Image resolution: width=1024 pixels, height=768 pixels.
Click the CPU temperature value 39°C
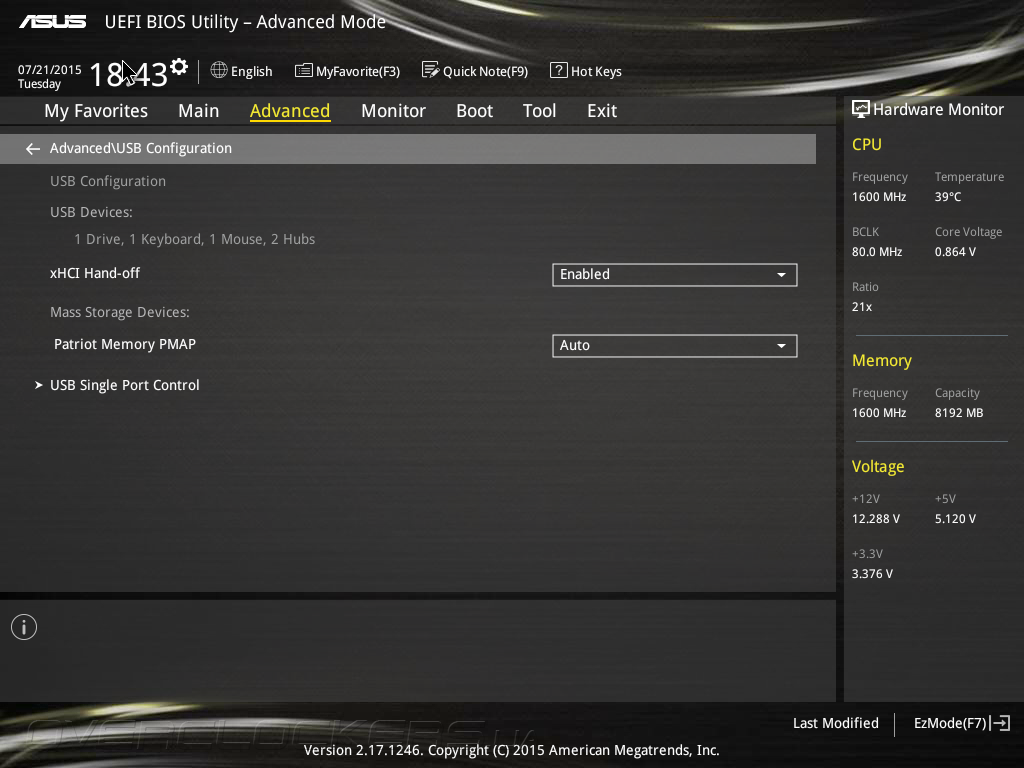(948, 197)
